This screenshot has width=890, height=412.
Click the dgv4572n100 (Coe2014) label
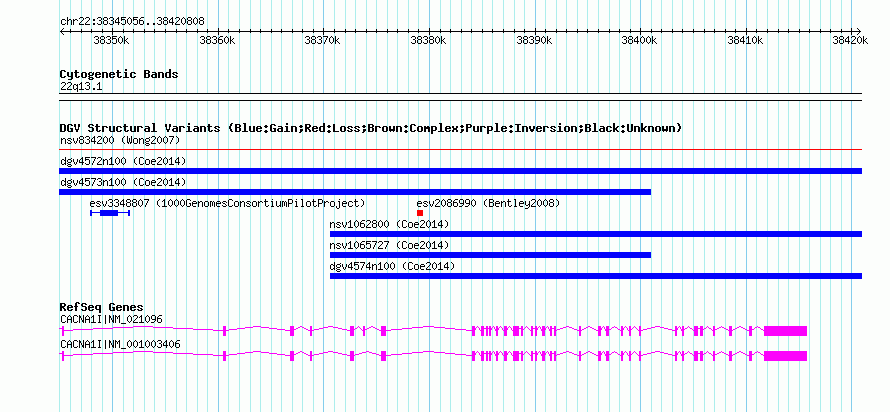click(123, 161)
